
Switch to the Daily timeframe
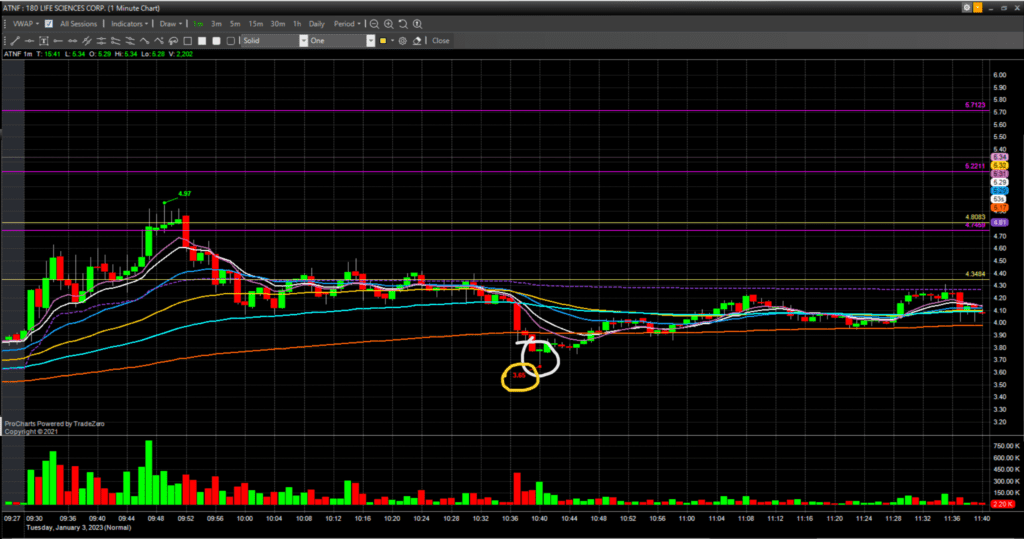coord(316,23)
